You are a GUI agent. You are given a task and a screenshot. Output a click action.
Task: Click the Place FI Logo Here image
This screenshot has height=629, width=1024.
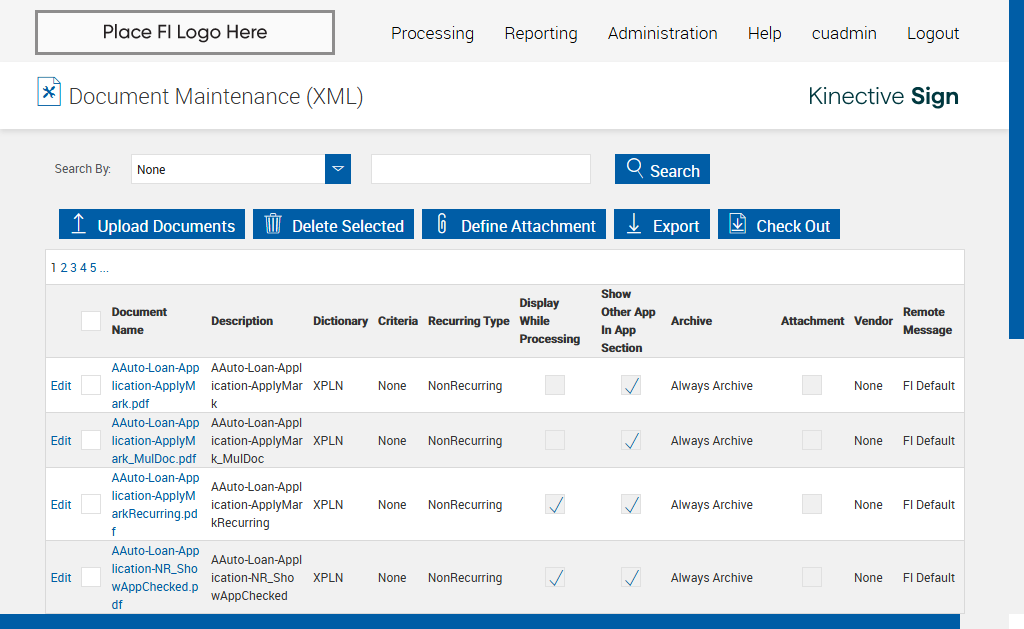coord(185,33)
